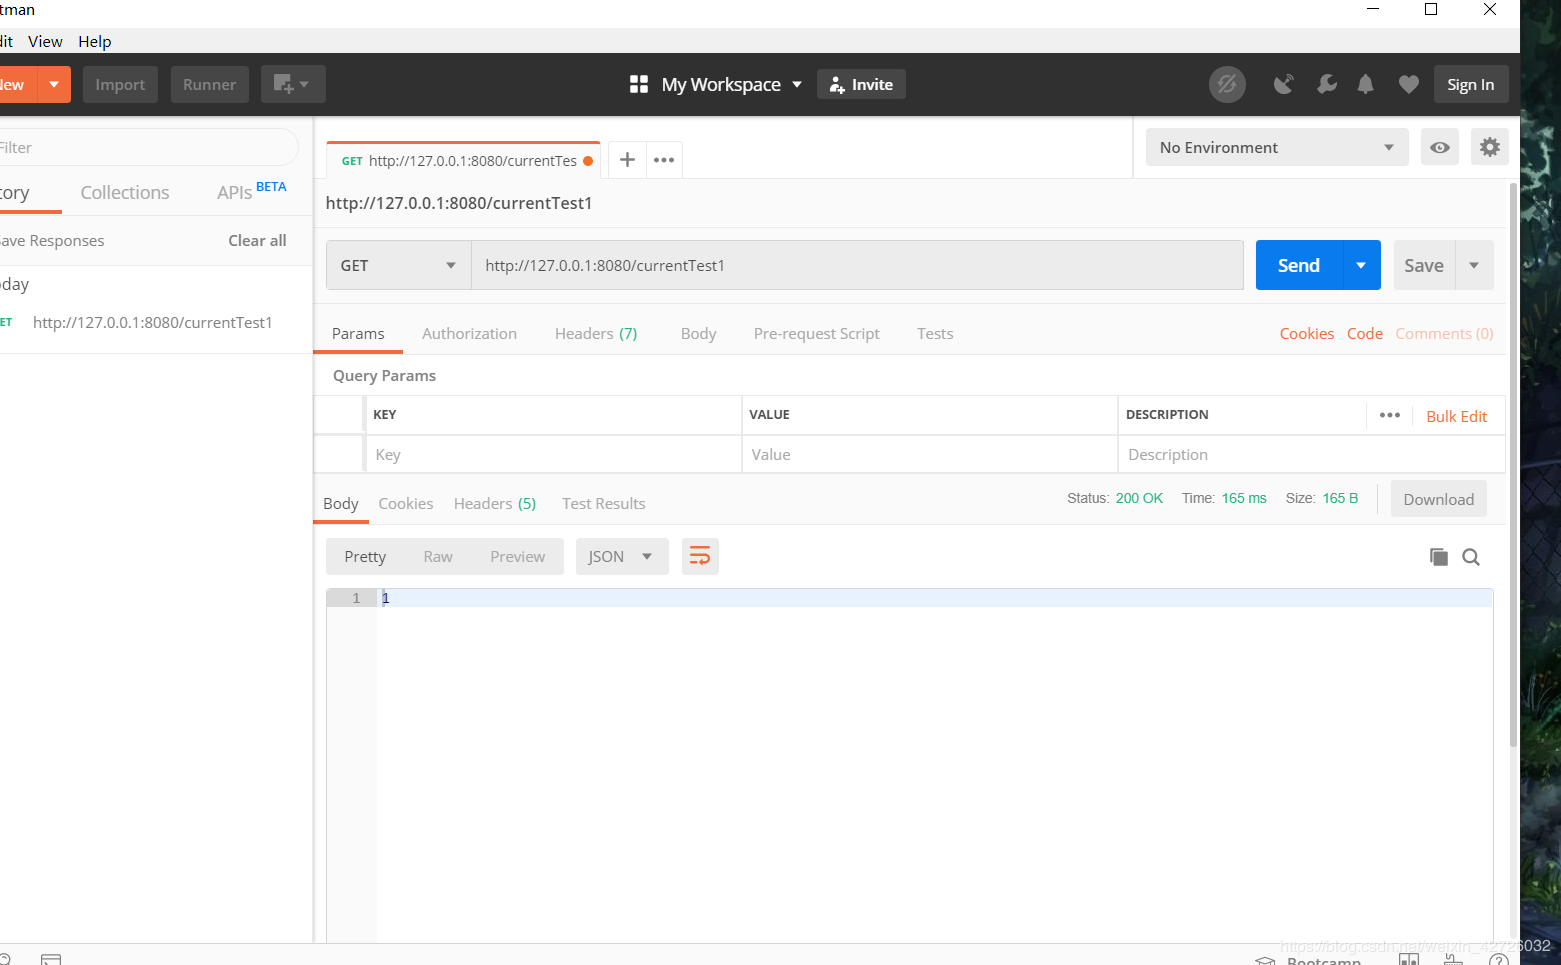This screenshot has width=1561, height=965.
Task: Click the Sign In button
Action: (1471, 84)
